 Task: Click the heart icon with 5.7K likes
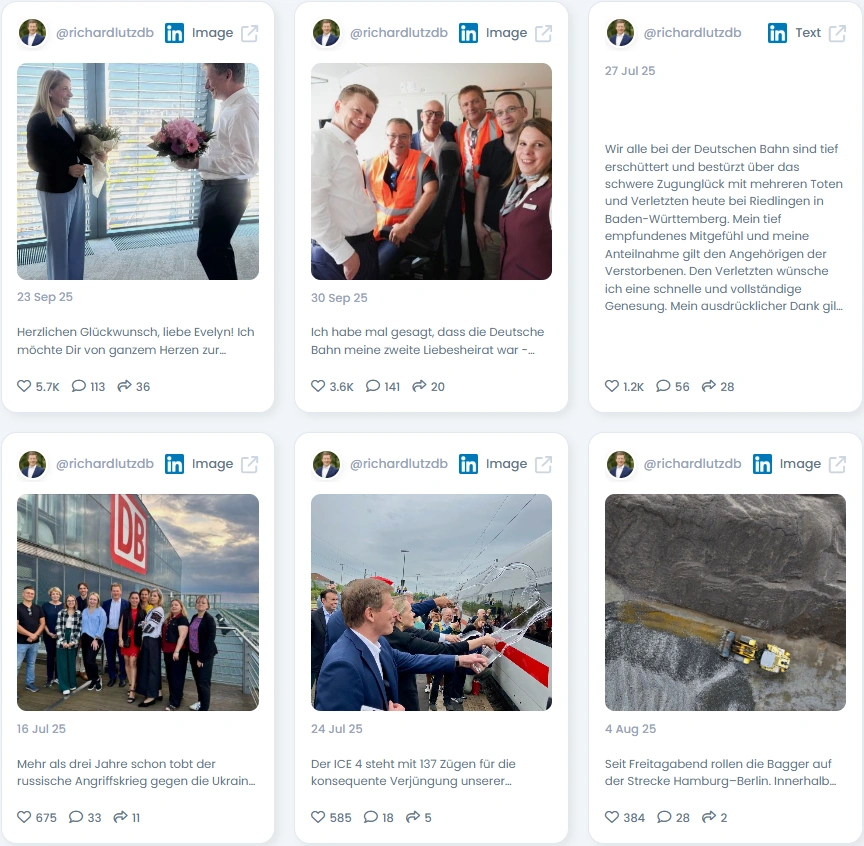(x=24, y=386)
